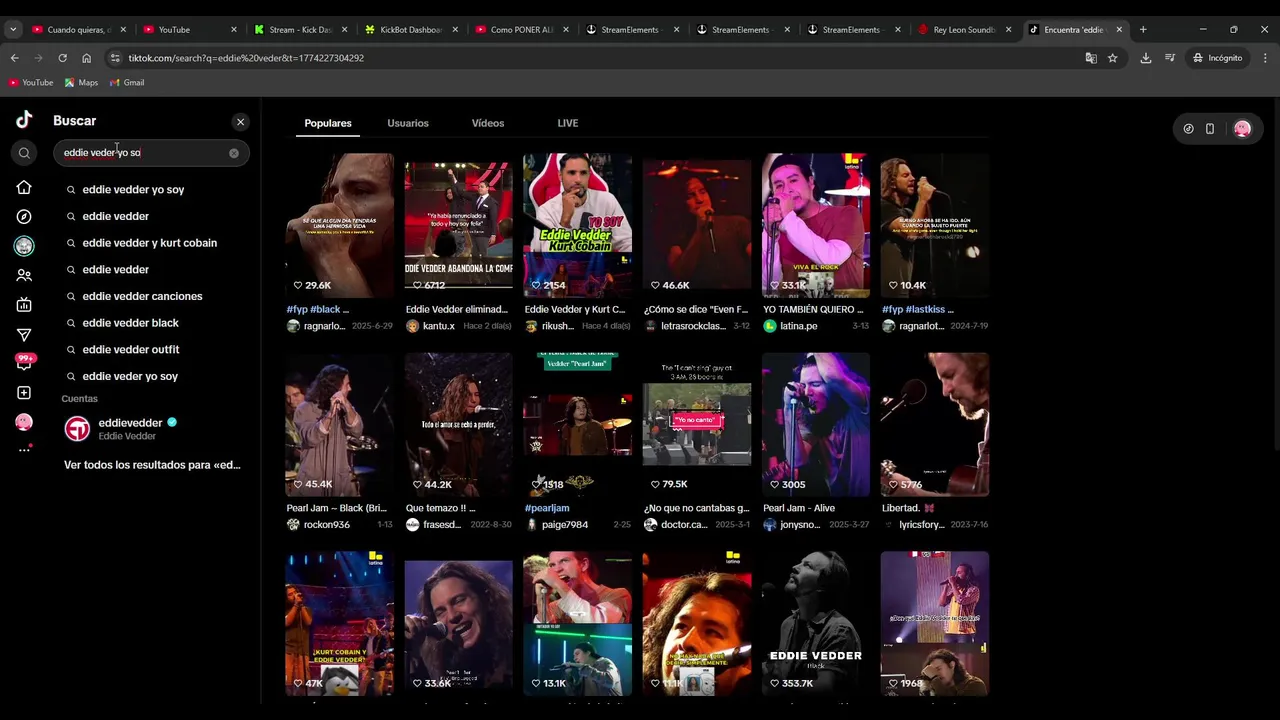This screenshot has height=720, width=1280.
Task: Click the address bar URL
Action: click(x=246, y=58)
